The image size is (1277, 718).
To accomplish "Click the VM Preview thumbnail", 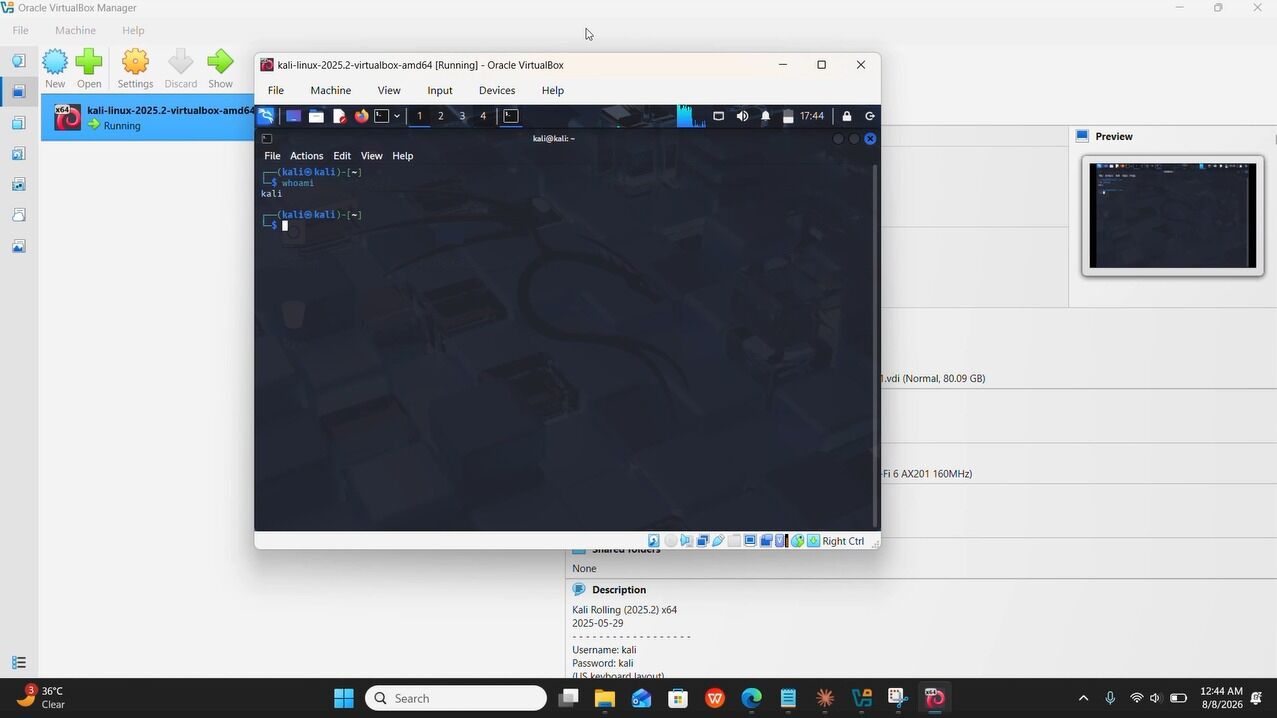I will coord(1172,215).
